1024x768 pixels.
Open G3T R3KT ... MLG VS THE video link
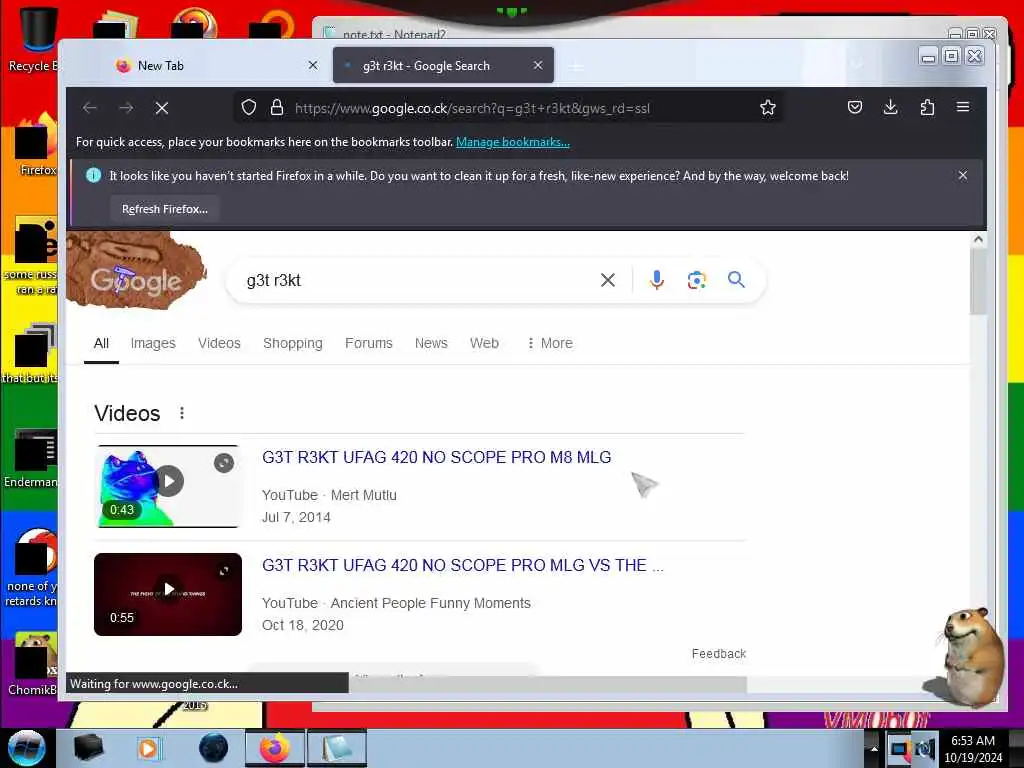click(x=462, y=565)
